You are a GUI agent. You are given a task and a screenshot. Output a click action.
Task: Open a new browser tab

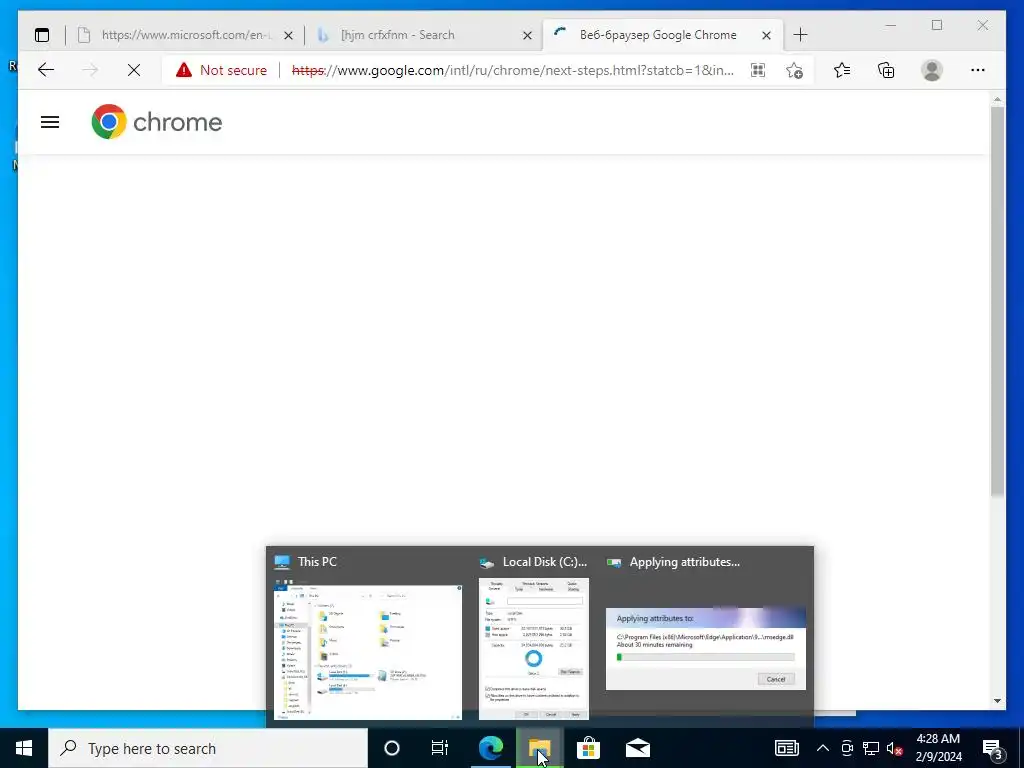pos(800,35)
